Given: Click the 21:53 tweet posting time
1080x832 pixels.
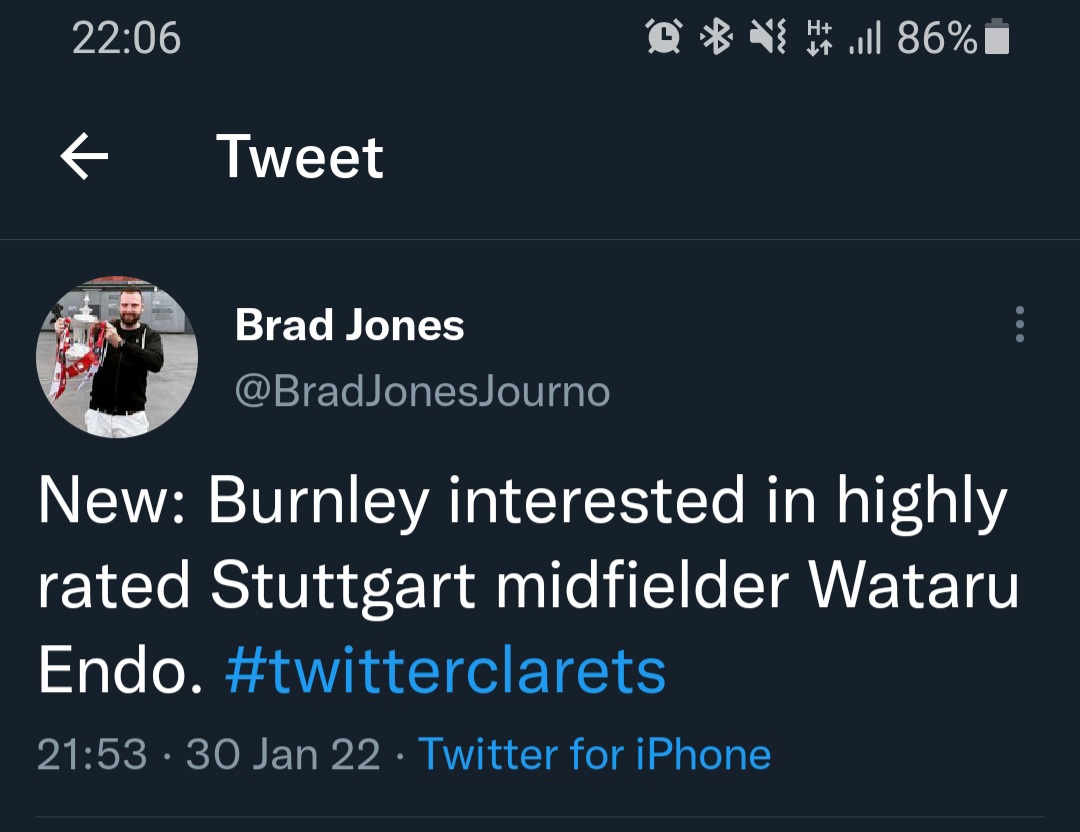Looking at the screenshot, I should [92, 754].
